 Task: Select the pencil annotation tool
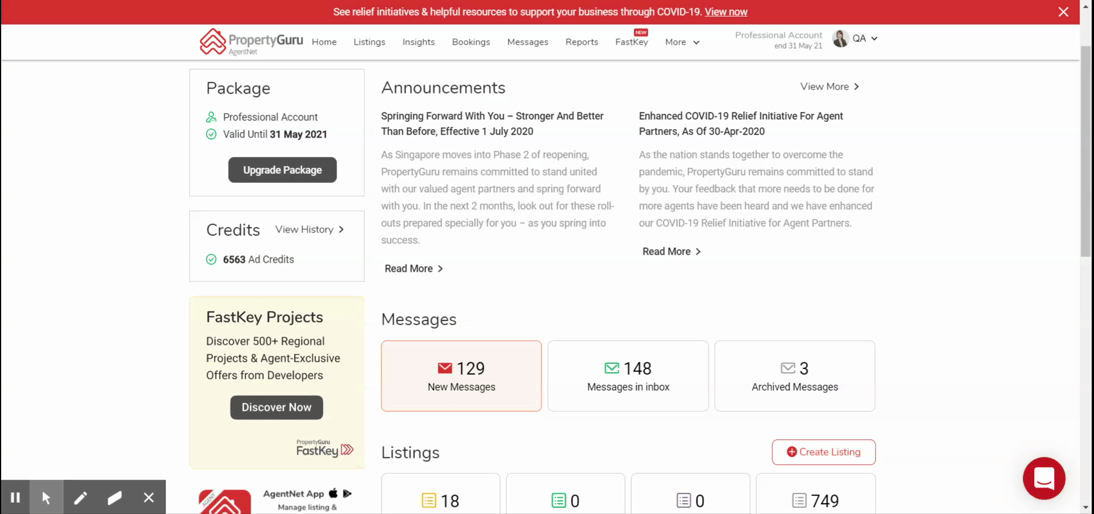(80, 497)
